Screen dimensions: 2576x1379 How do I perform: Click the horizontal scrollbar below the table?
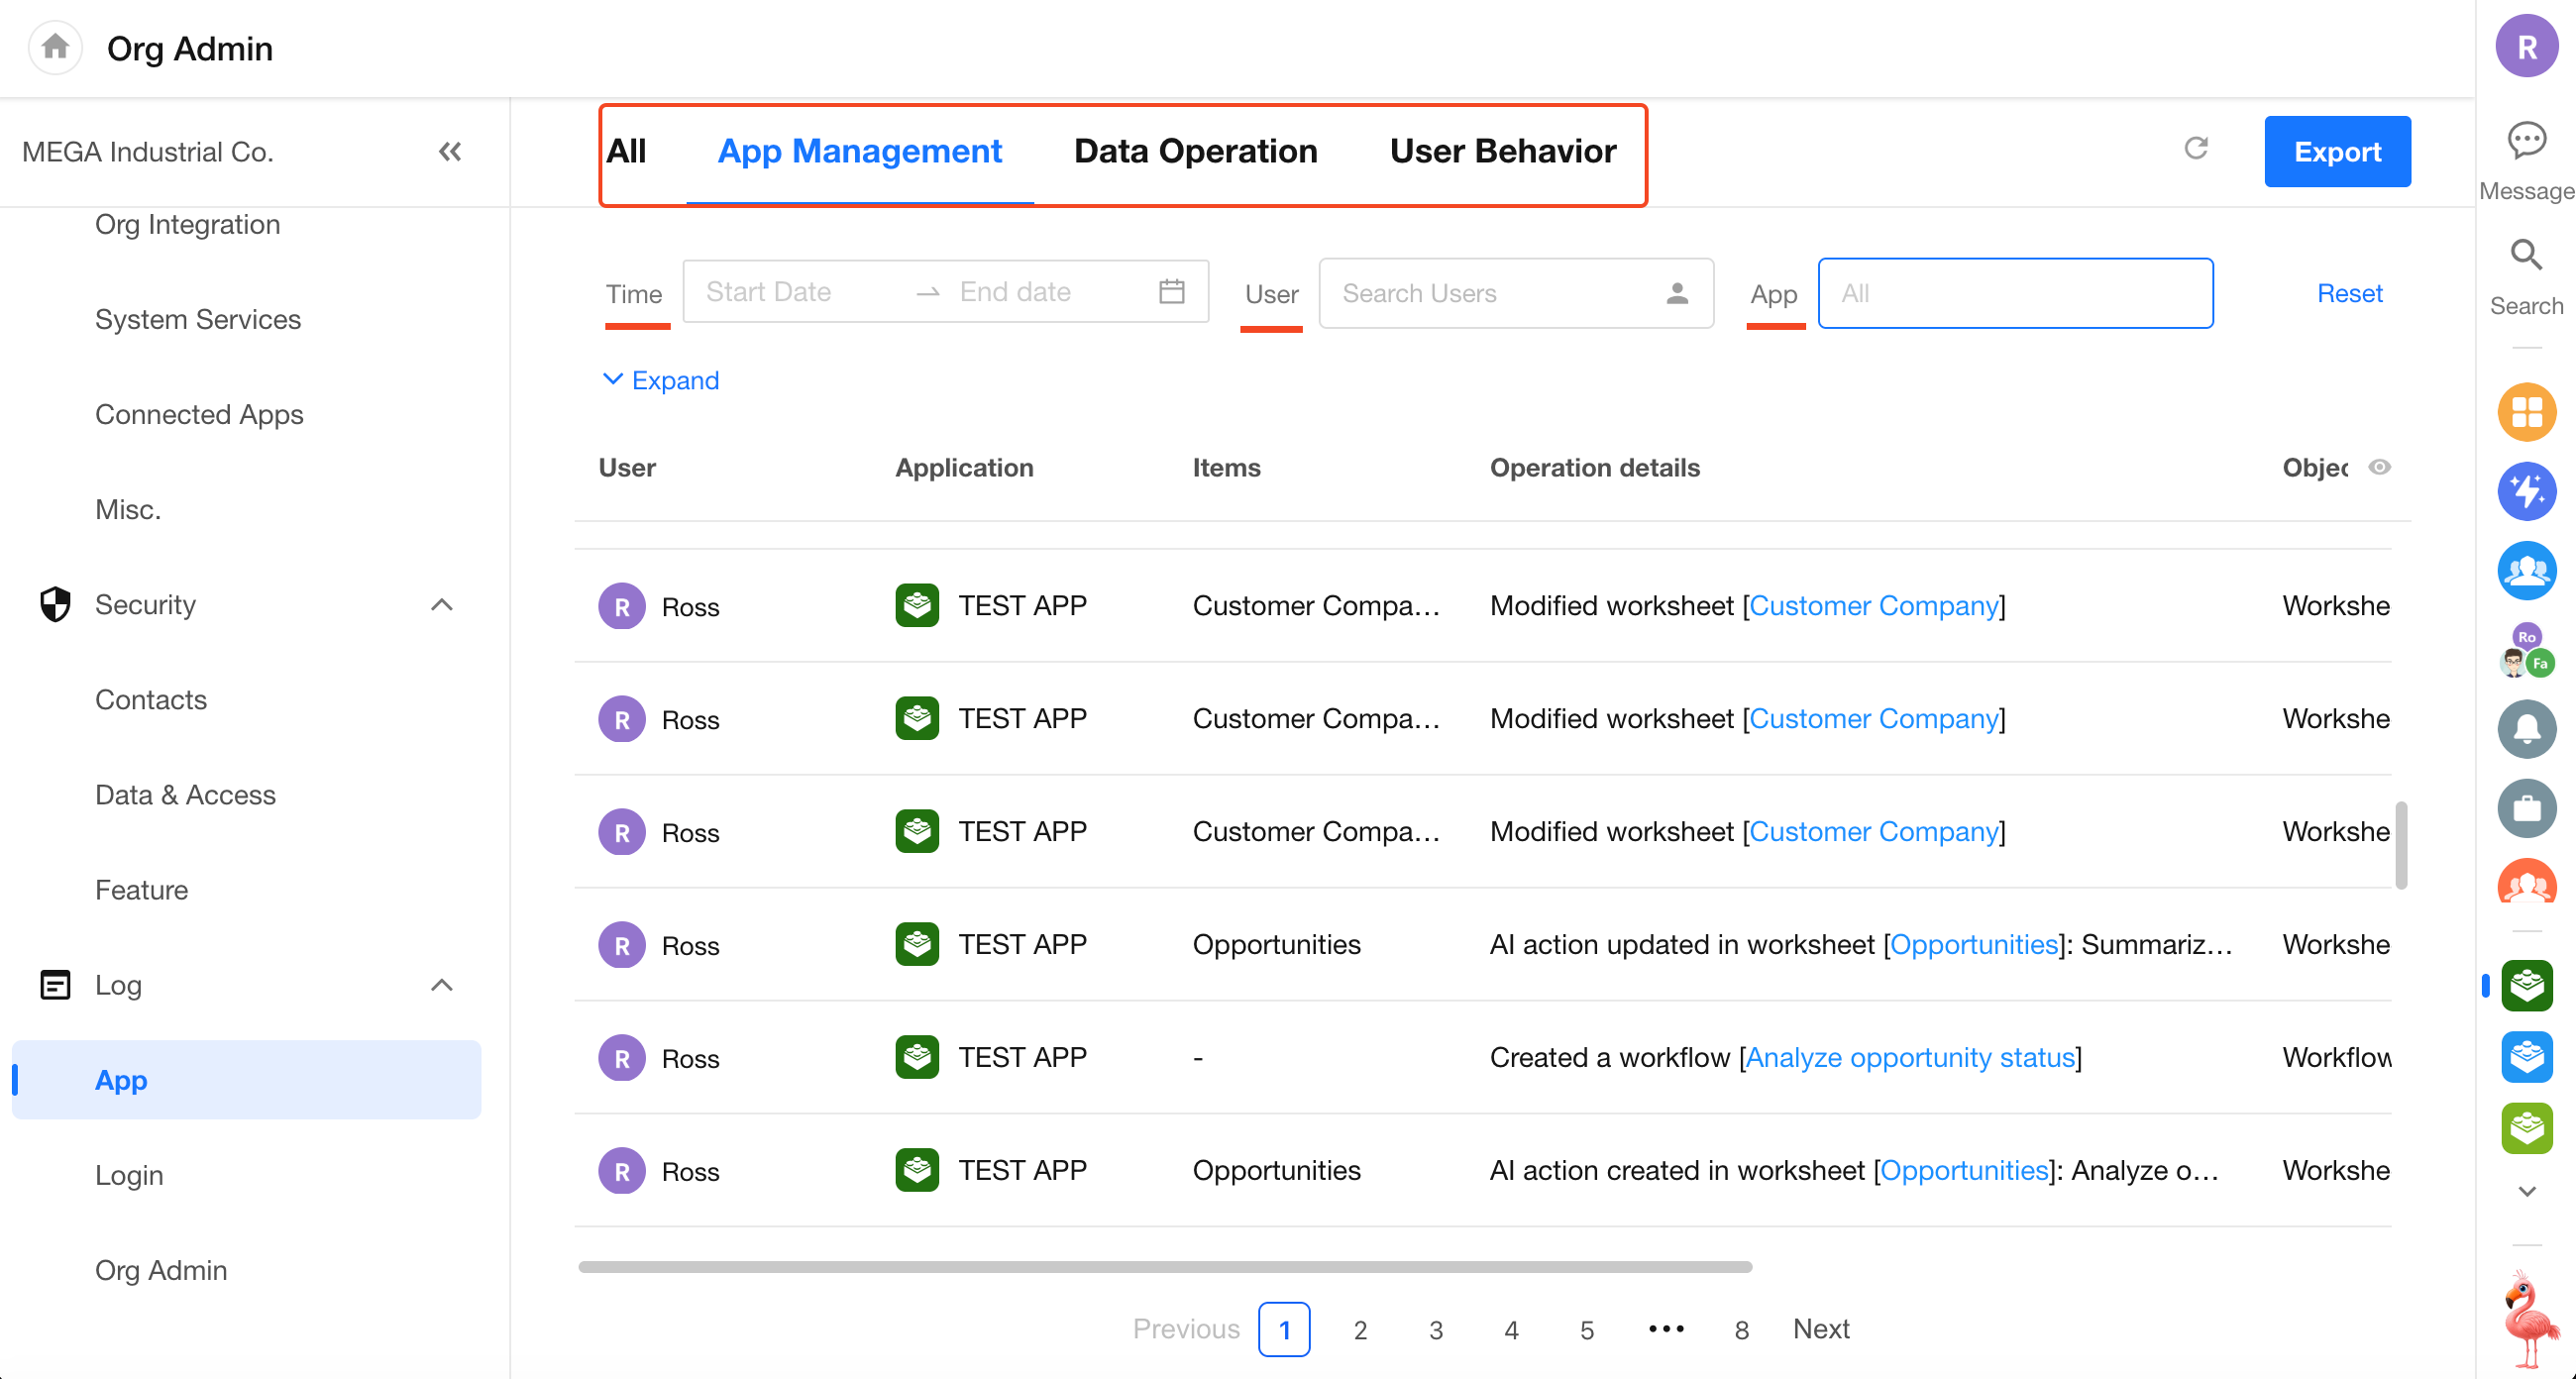[1164, 1266]
